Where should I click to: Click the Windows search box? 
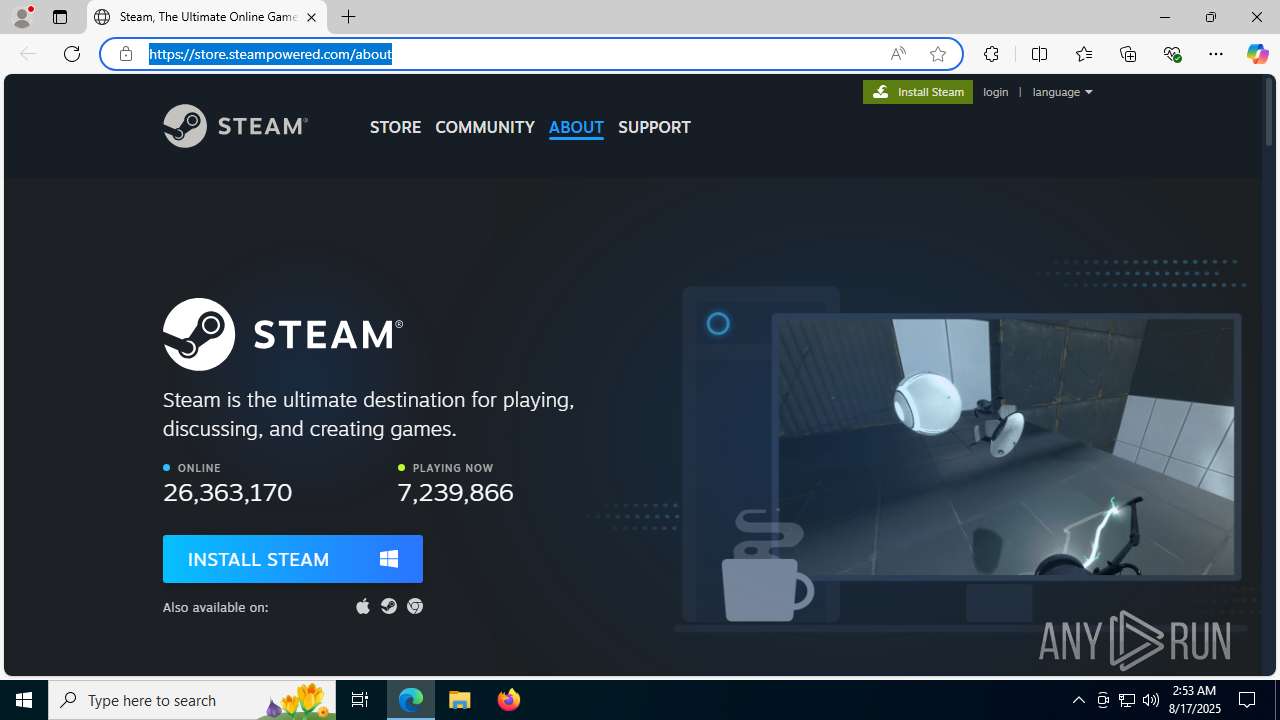[x=194, y=700]
